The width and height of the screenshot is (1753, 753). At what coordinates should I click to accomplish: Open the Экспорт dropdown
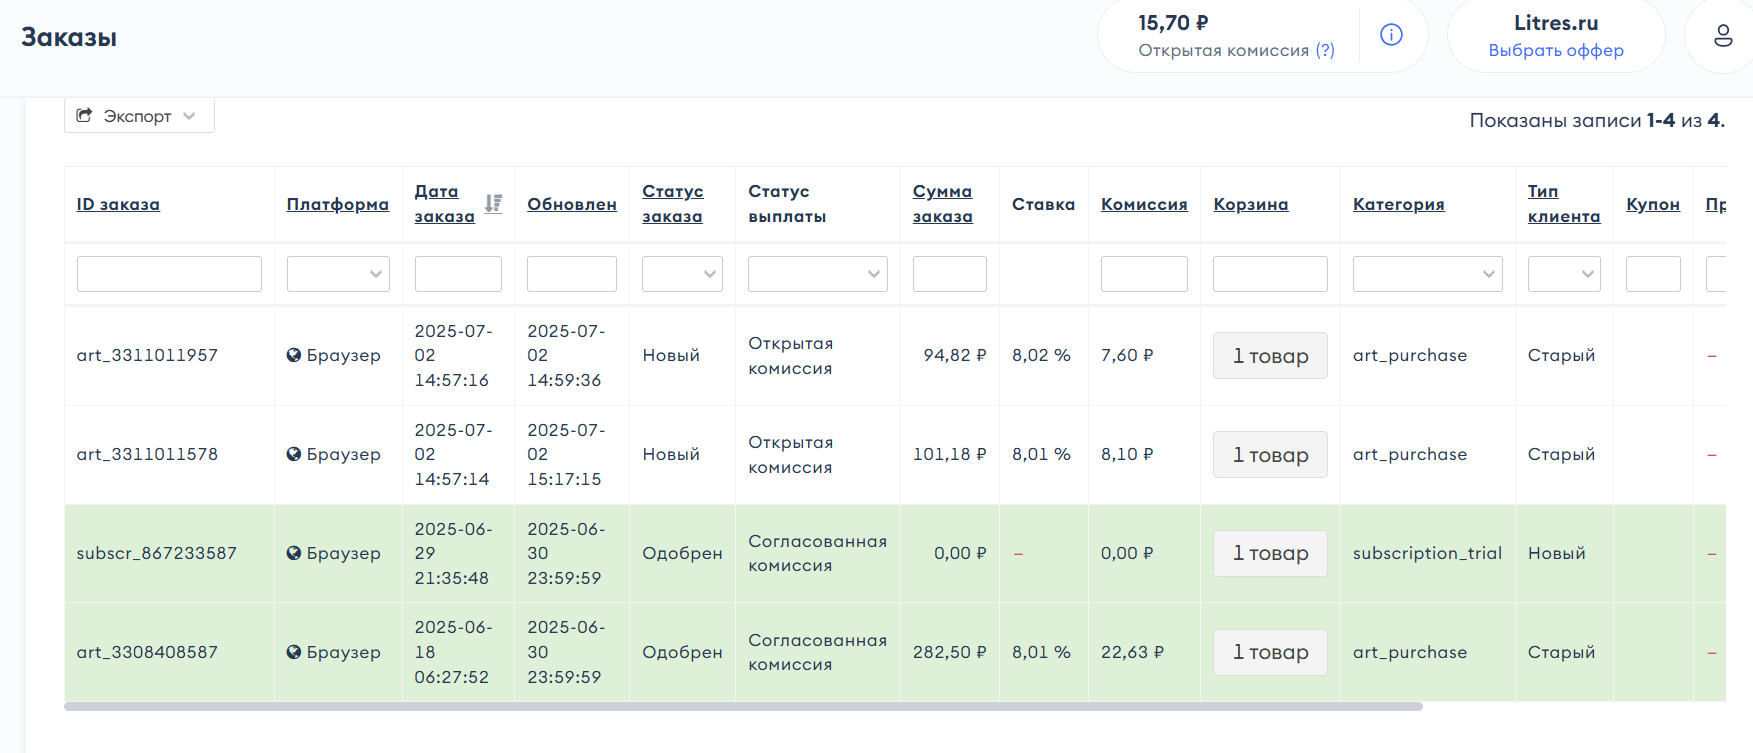click(139, 116)
